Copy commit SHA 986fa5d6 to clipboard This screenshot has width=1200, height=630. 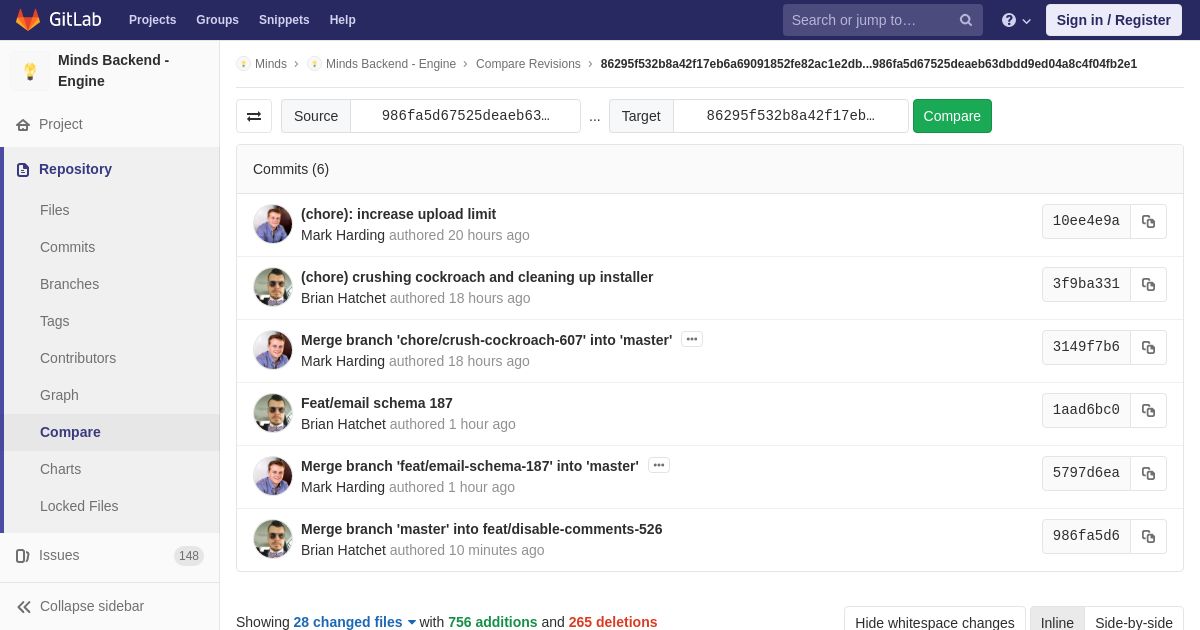click(1148, 536)
